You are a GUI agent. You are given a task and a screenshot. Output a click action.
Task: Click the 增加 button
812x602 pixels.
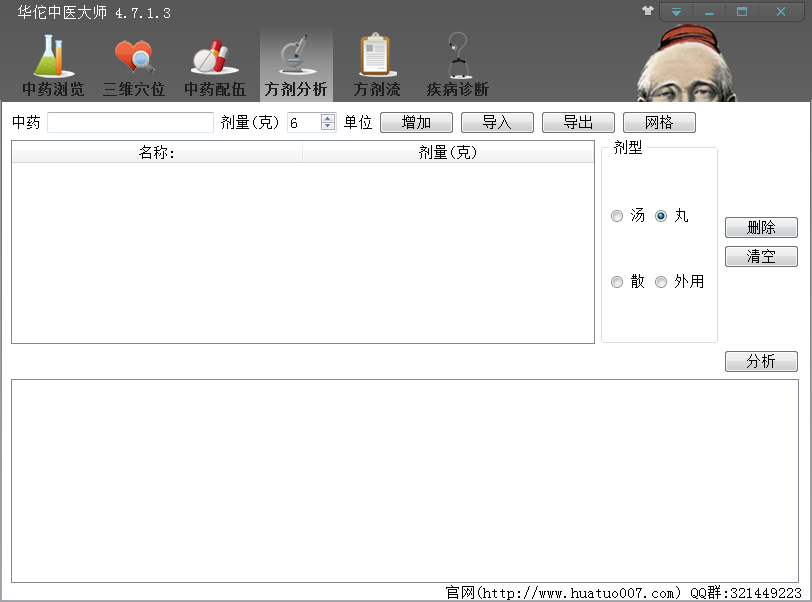pos(416,122)
